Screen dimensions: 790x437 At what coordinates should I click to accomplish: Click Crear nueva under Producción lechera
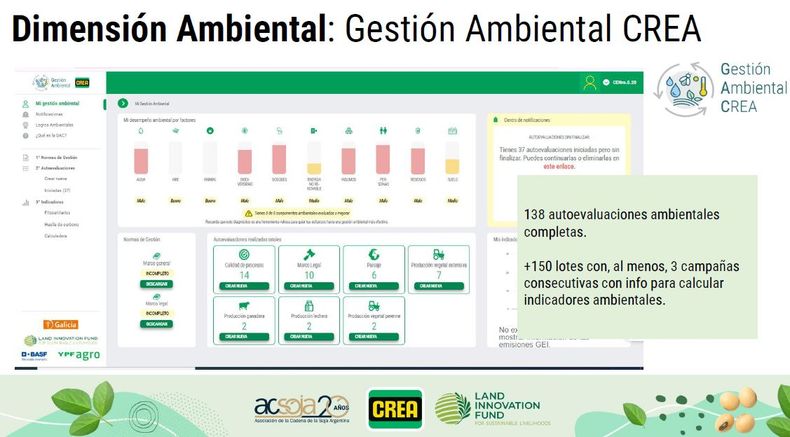coord(309,337)
